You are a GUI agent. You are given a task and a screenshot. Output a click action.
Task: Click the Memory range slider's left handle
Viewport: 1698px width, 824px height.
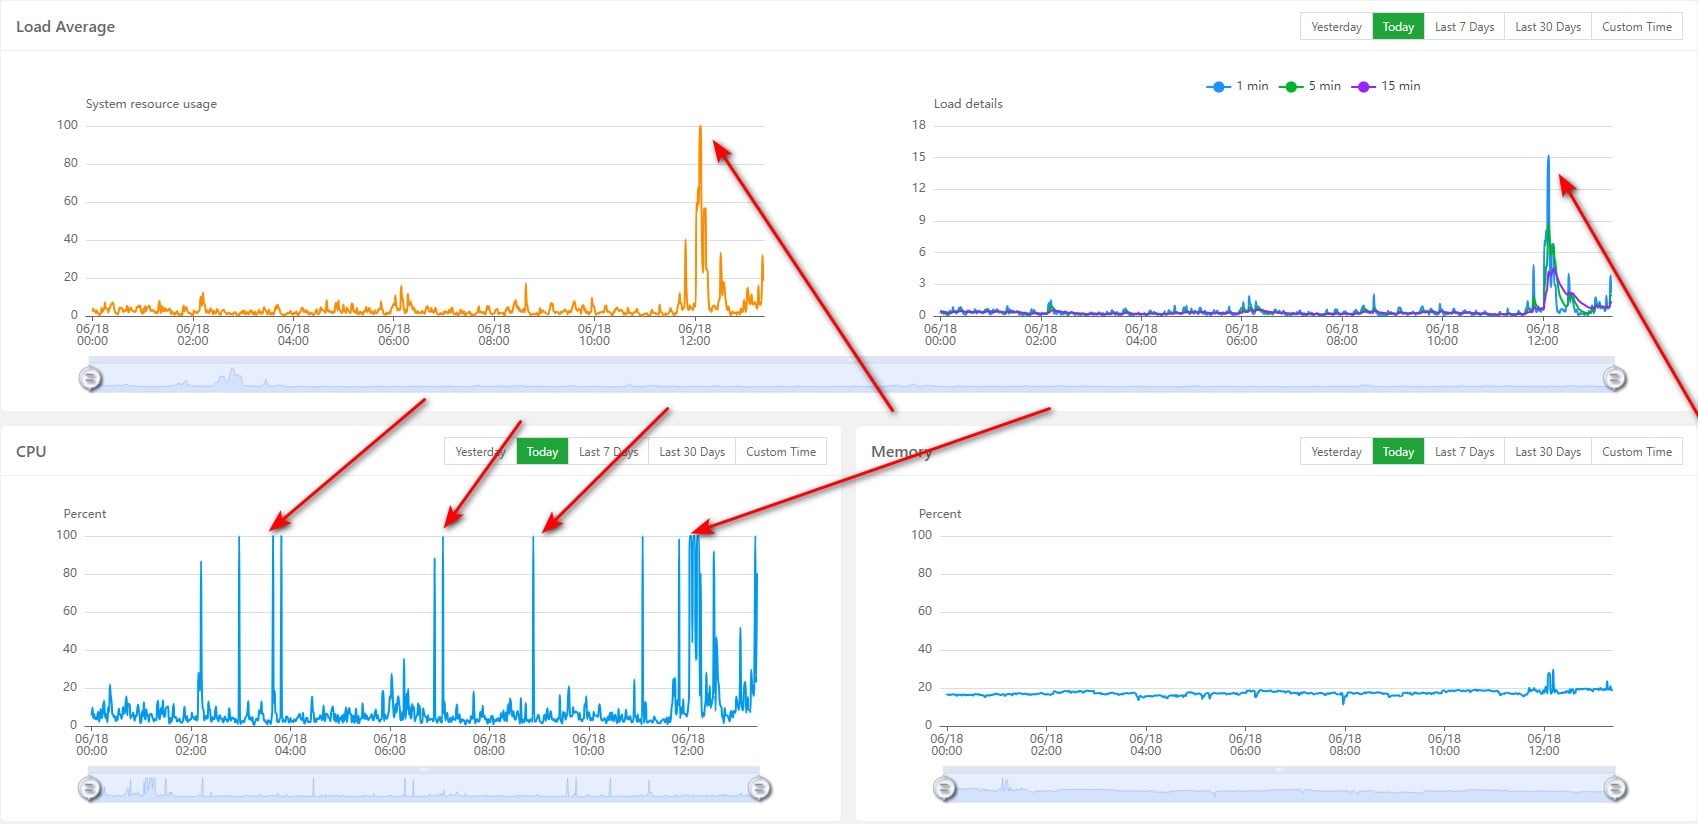click(x=945, y=788)
